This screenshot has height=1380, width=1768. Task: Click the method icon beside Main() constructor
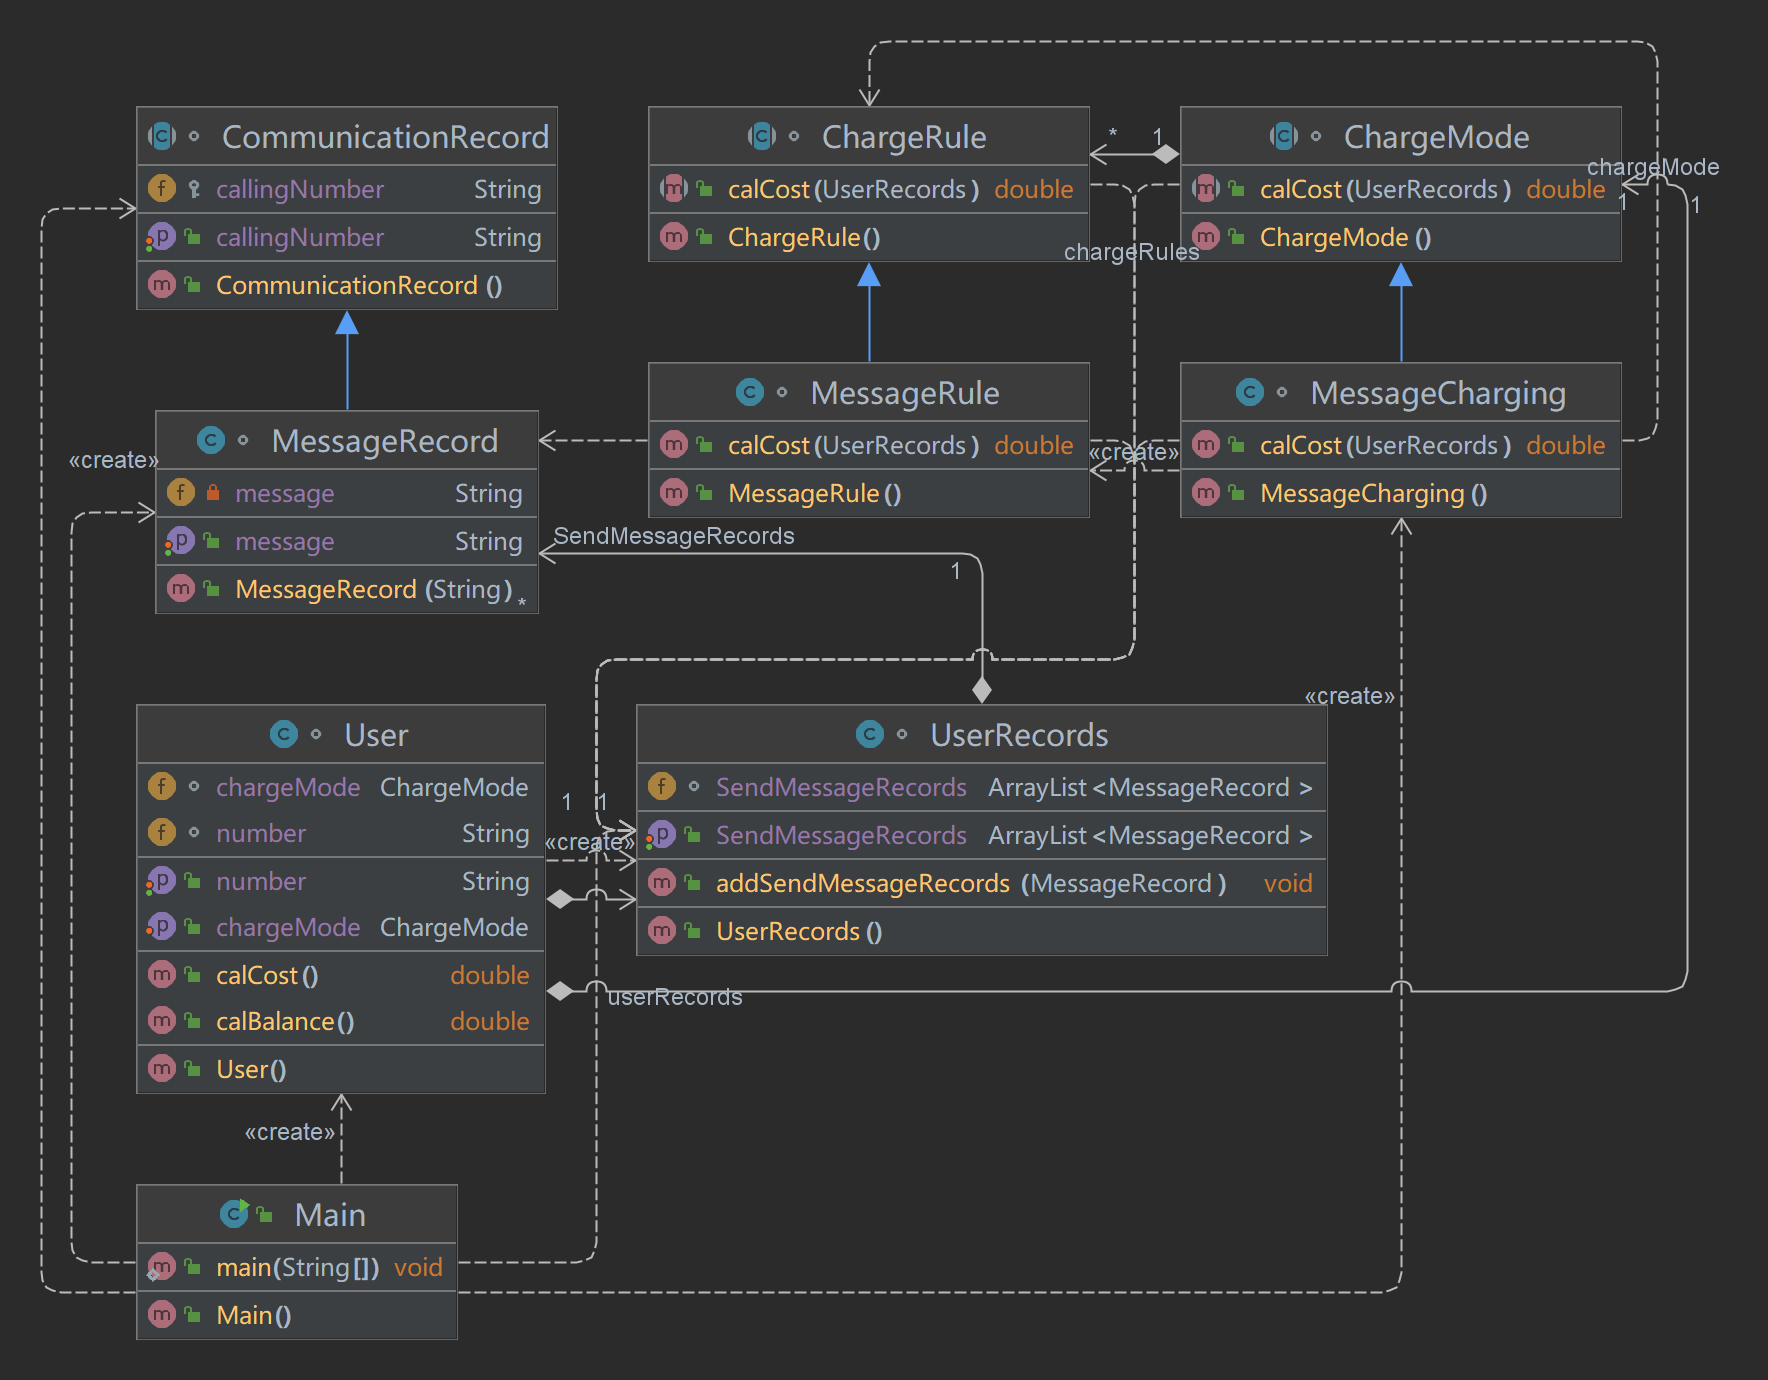(162, 1314)
